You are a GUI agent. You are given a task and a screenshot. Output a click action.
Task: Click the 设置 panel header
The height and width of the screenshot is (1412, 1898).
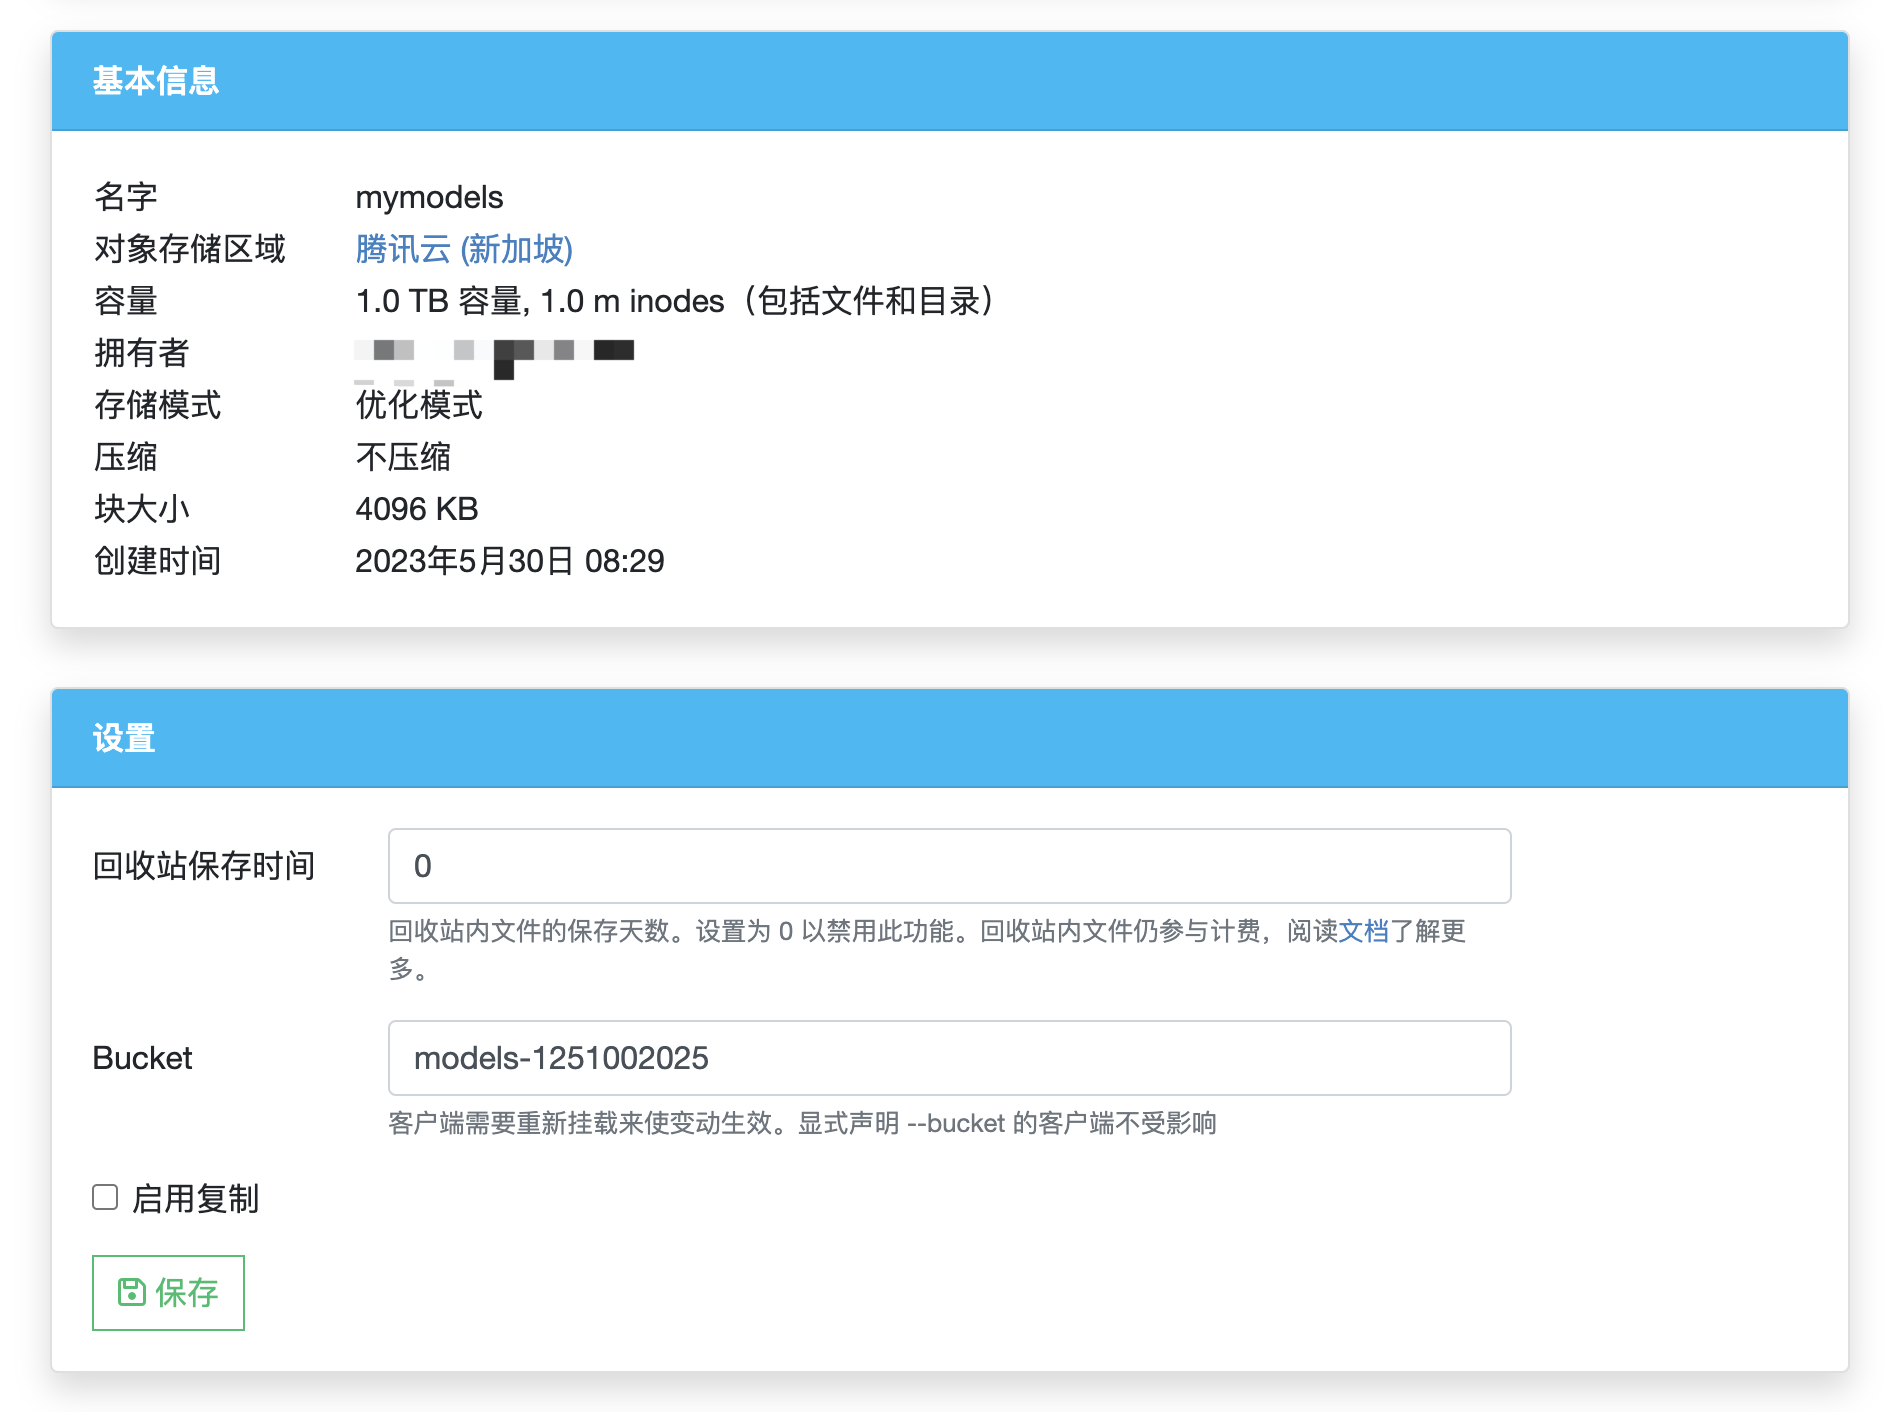[949, 738]
